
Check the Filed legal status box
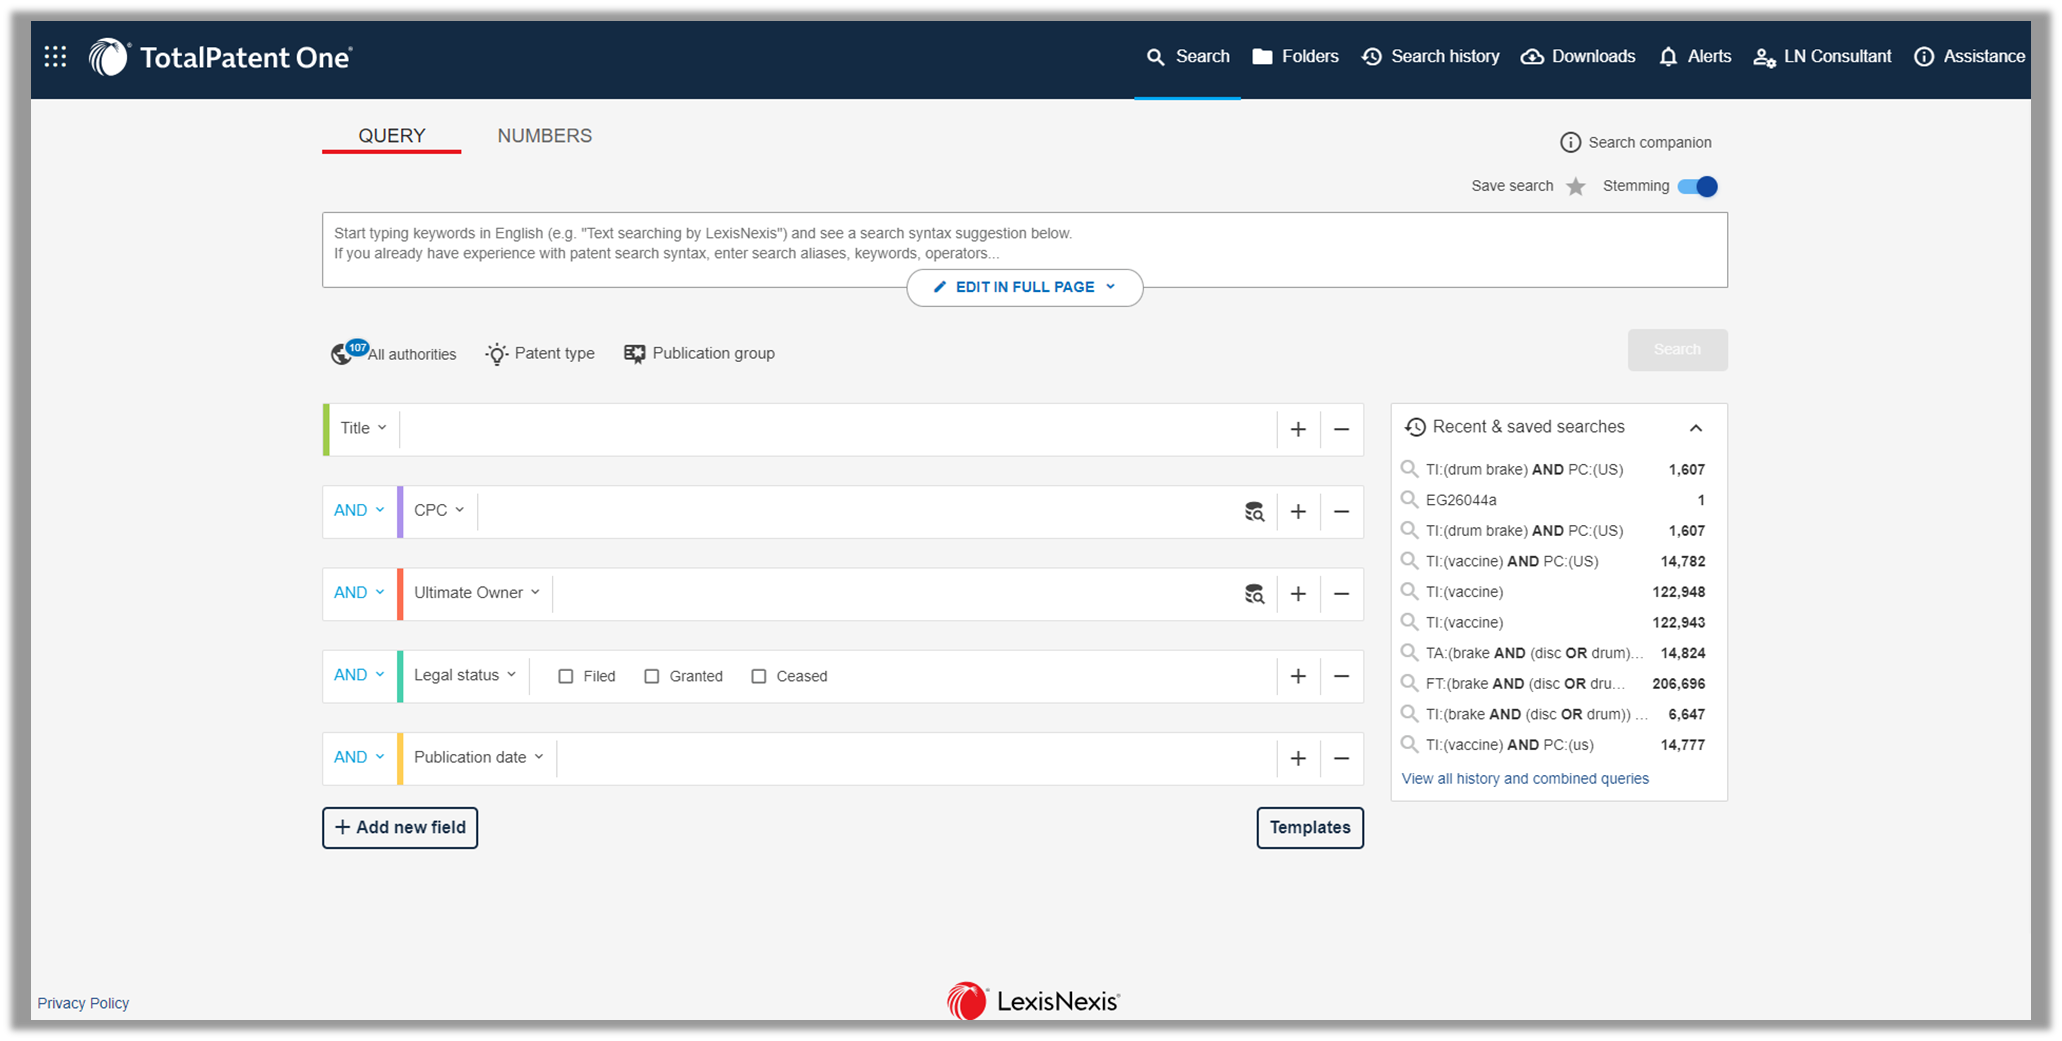(x=566, y=676)
